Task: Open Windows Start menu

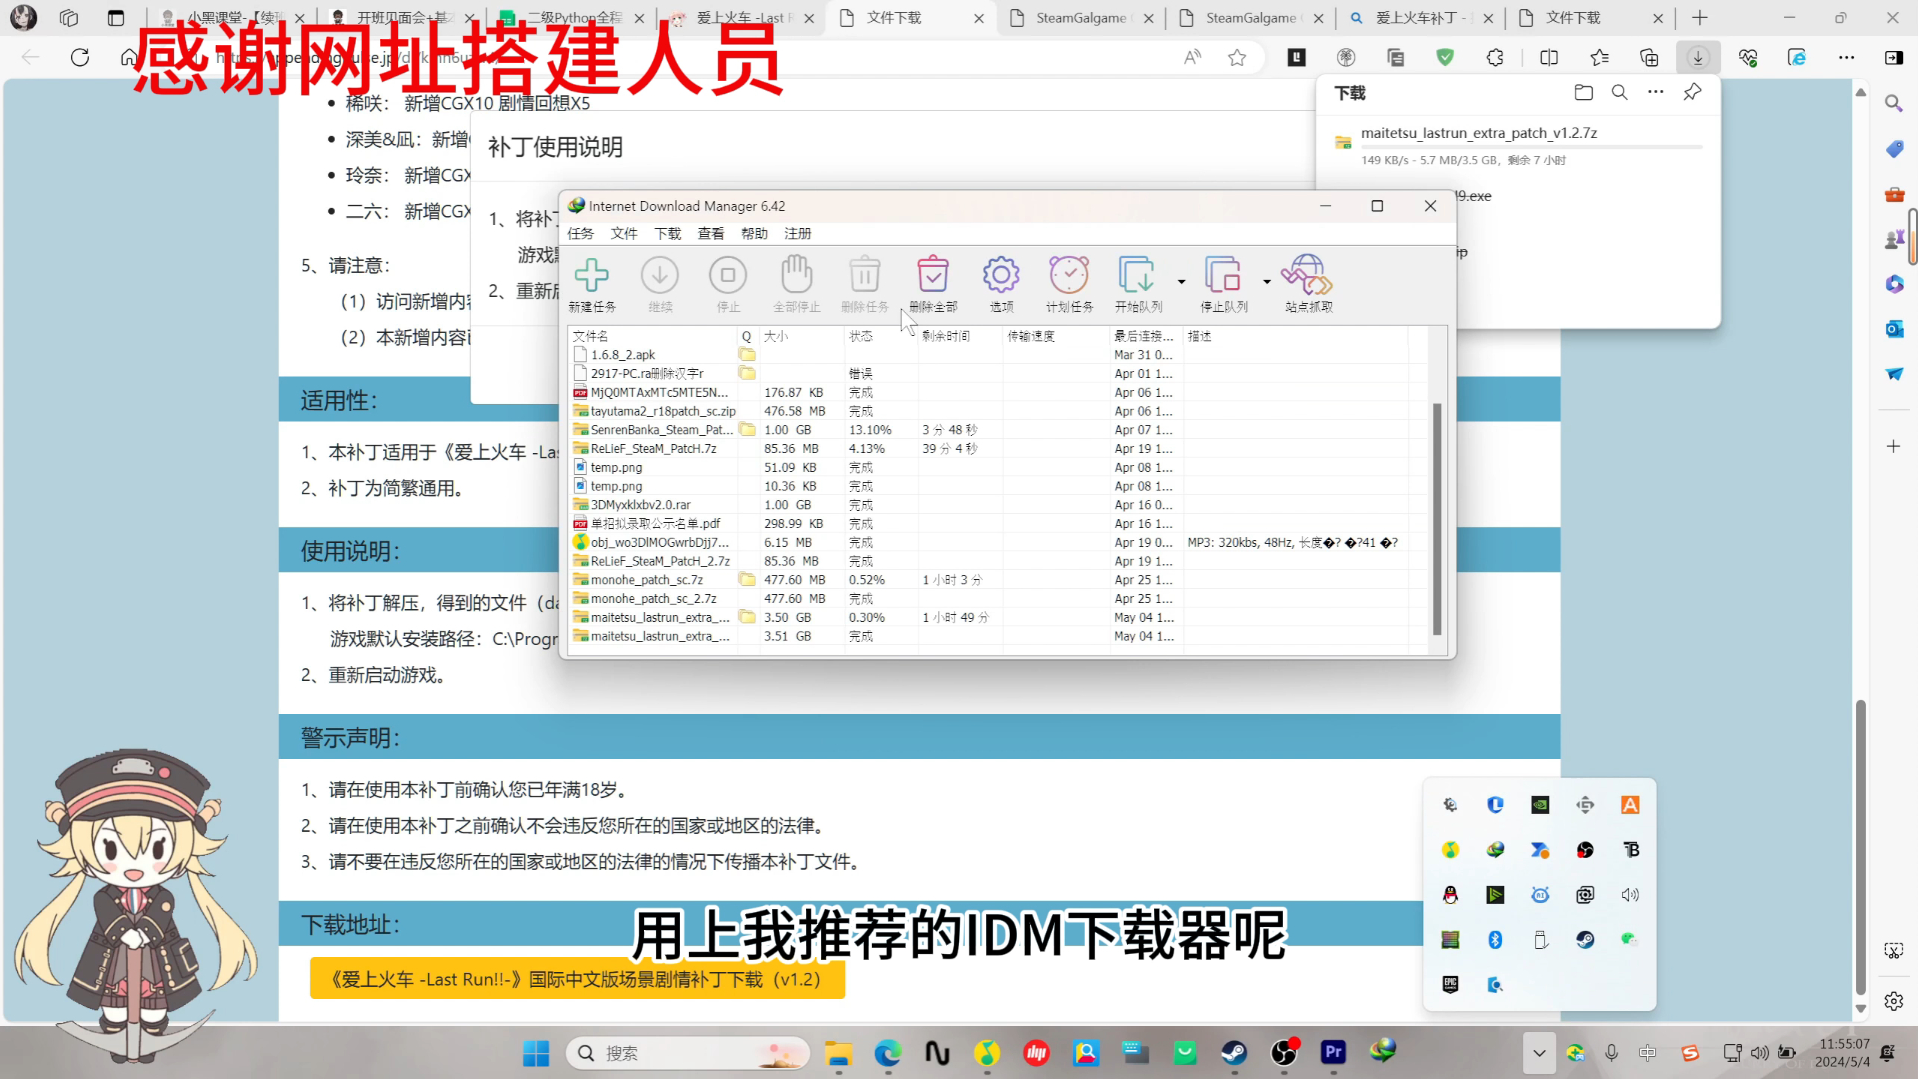Action: (x=536, y=1053)
